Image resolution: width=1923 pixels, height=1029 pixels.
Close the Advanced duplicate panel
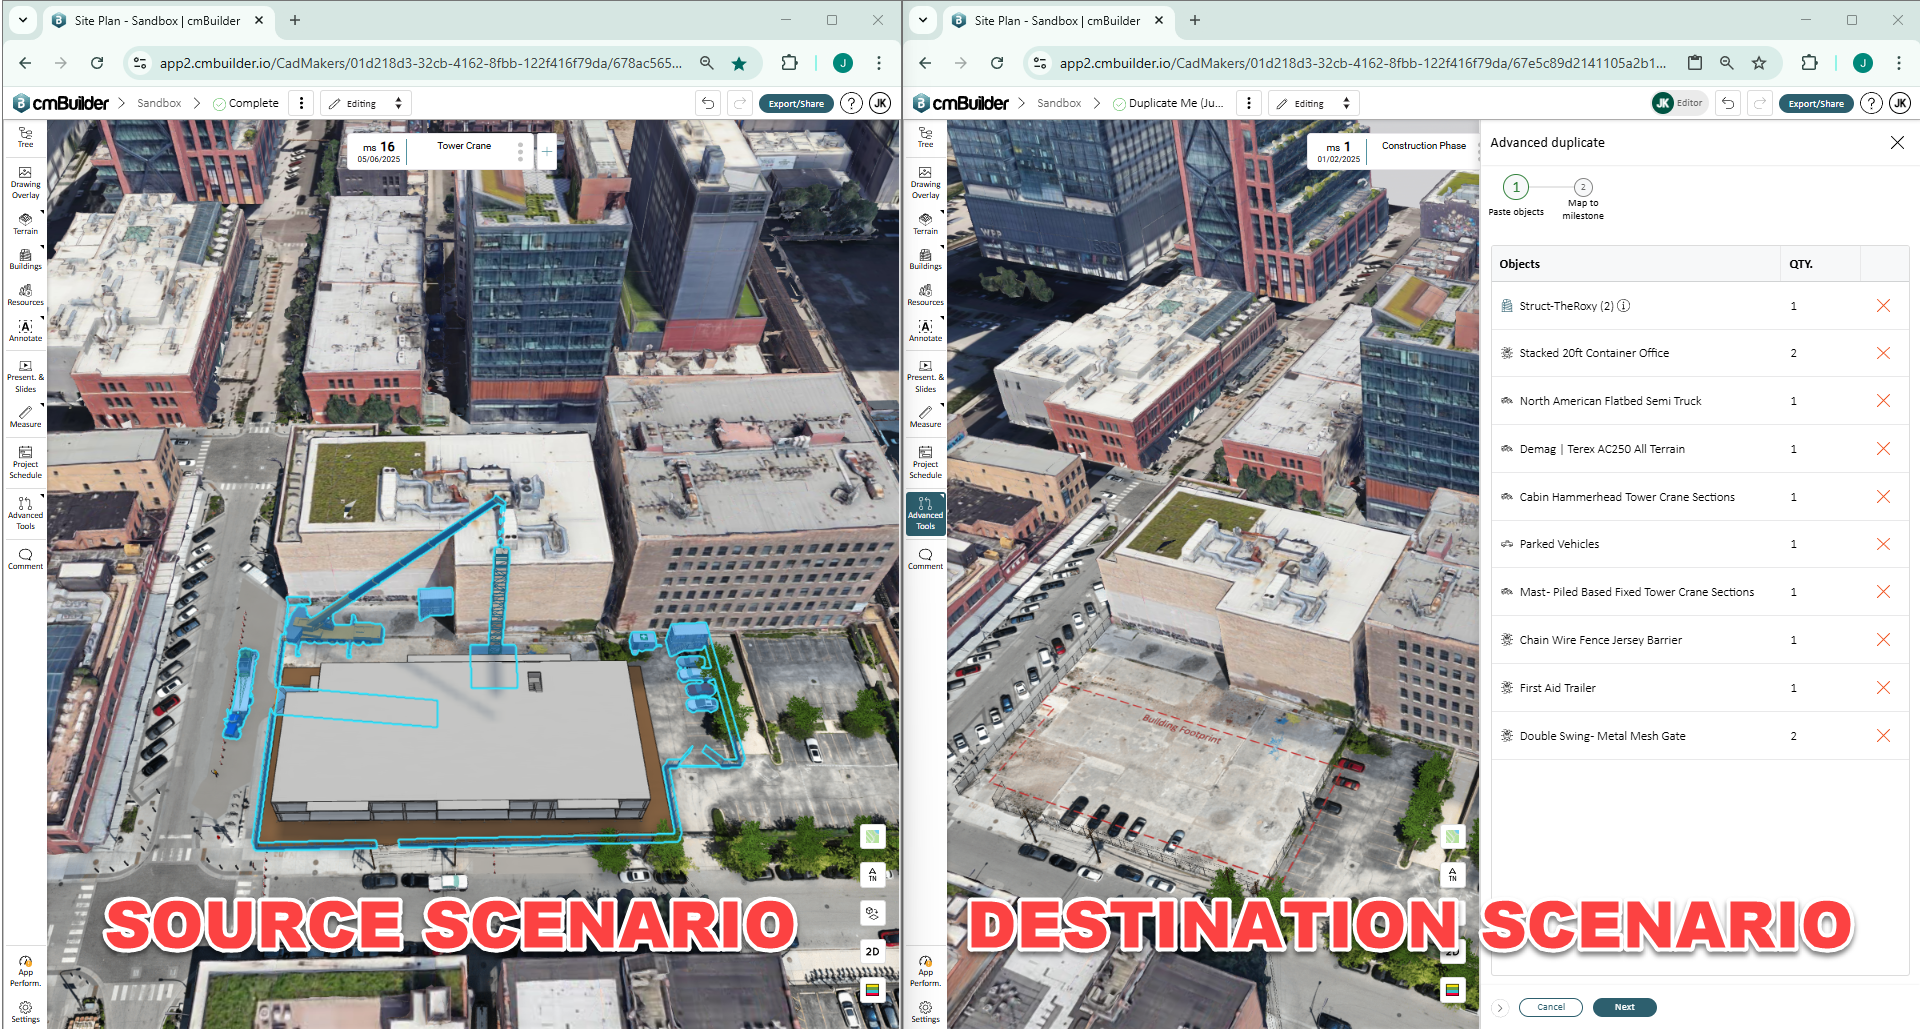coord(1897,142)
